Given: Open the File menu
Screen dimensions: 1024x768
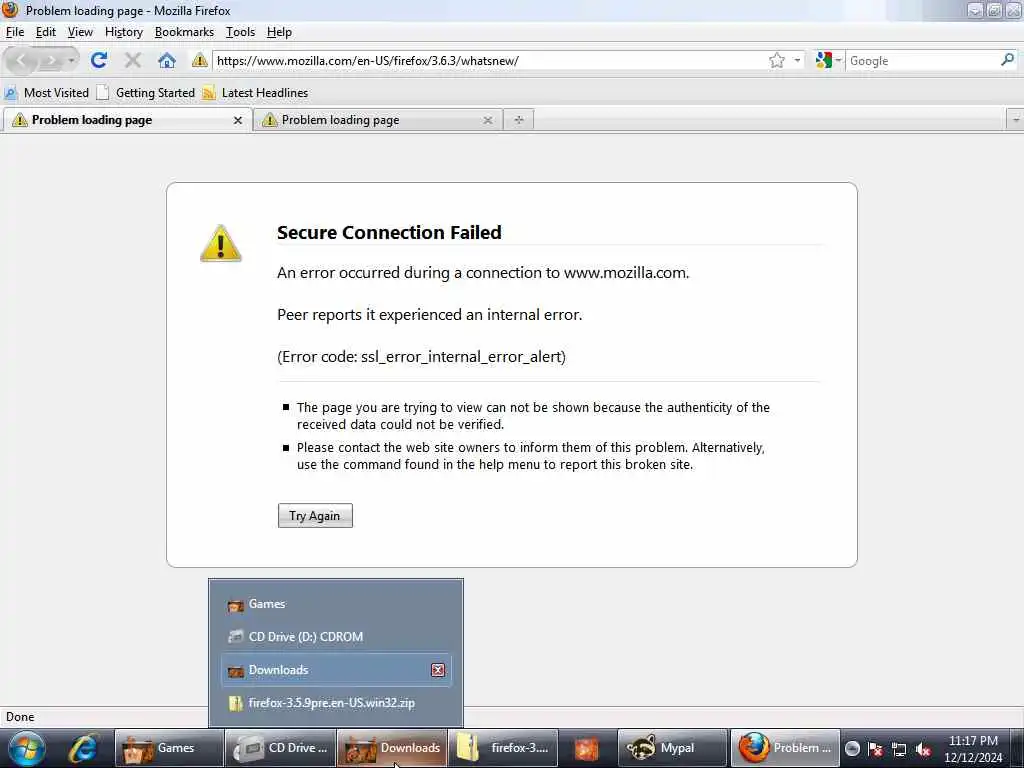Looking at the screenshot, I should point(14,32).
